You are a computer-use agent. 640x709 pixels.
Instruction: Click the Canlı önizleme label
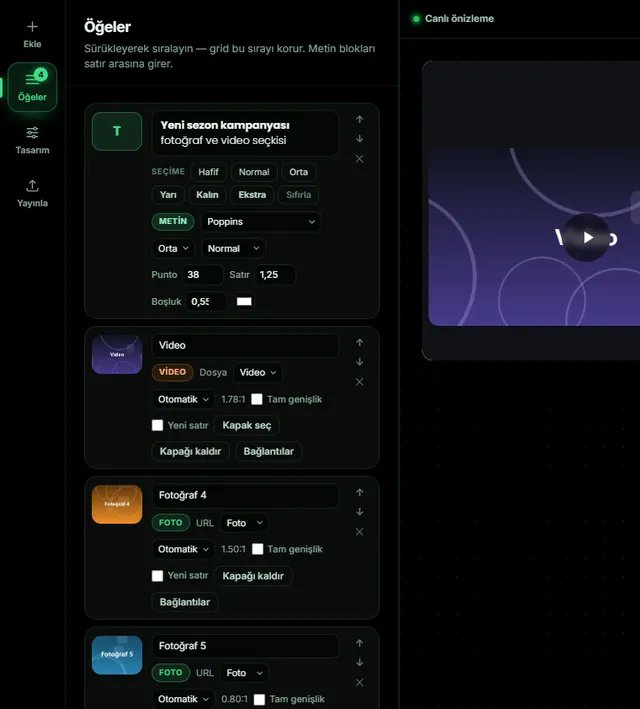(459, 19)
